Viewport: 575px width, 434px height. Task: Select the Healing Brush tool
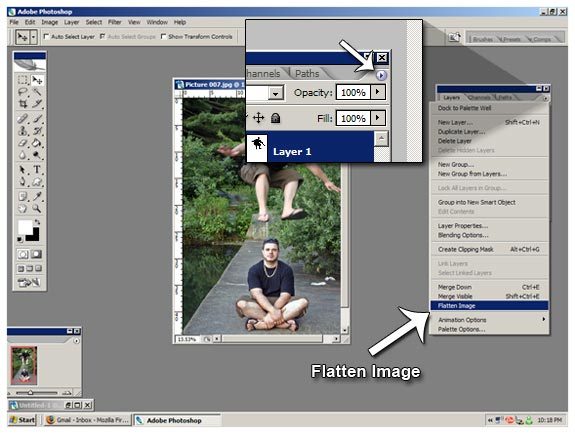coord(23,118)
